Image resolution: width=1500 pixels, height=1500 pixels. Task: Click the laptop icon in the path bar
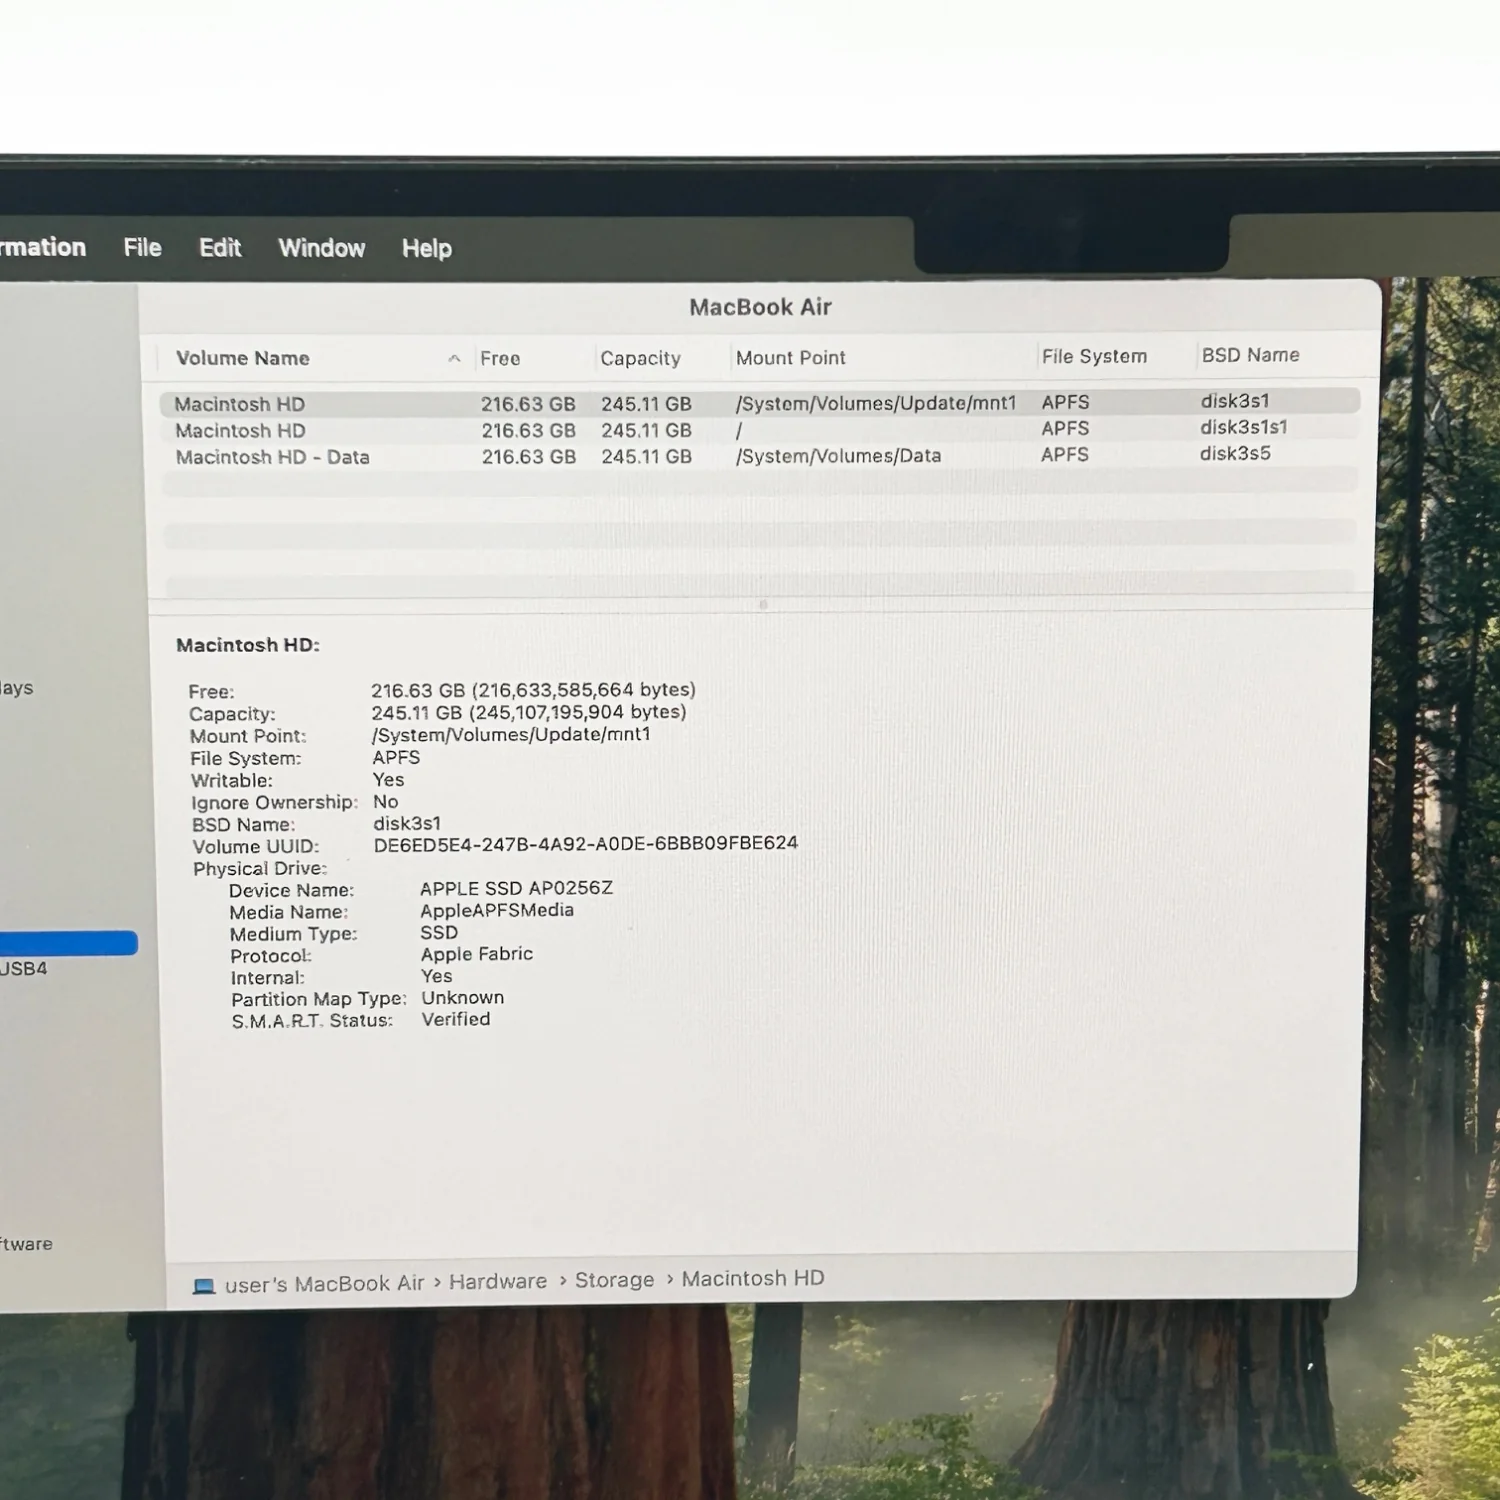[204, 1286]
